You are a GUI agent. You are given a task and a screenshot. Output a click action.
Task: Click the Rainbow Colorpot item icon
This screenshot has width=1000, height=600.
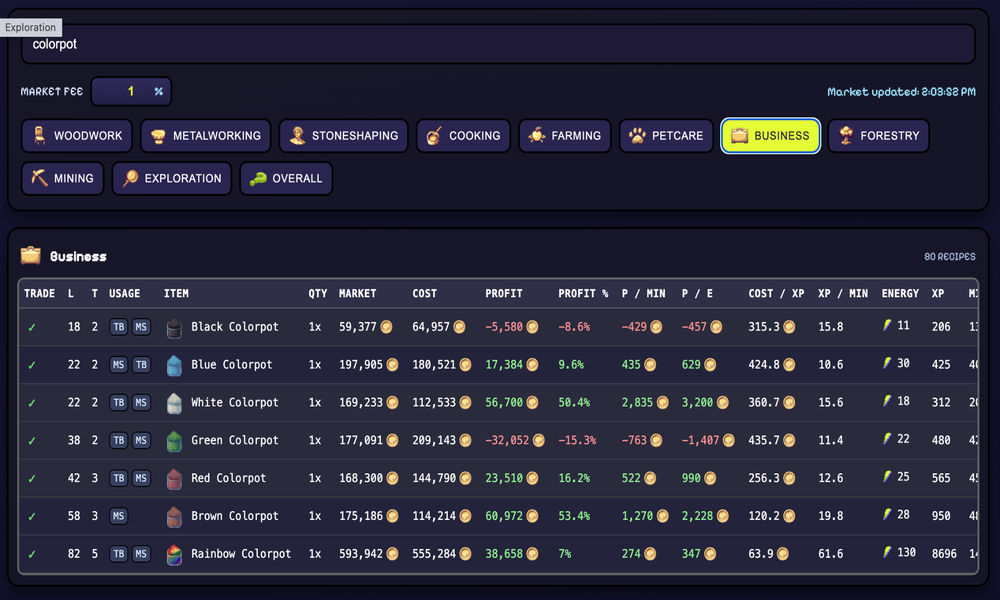(x=174, y=555)
